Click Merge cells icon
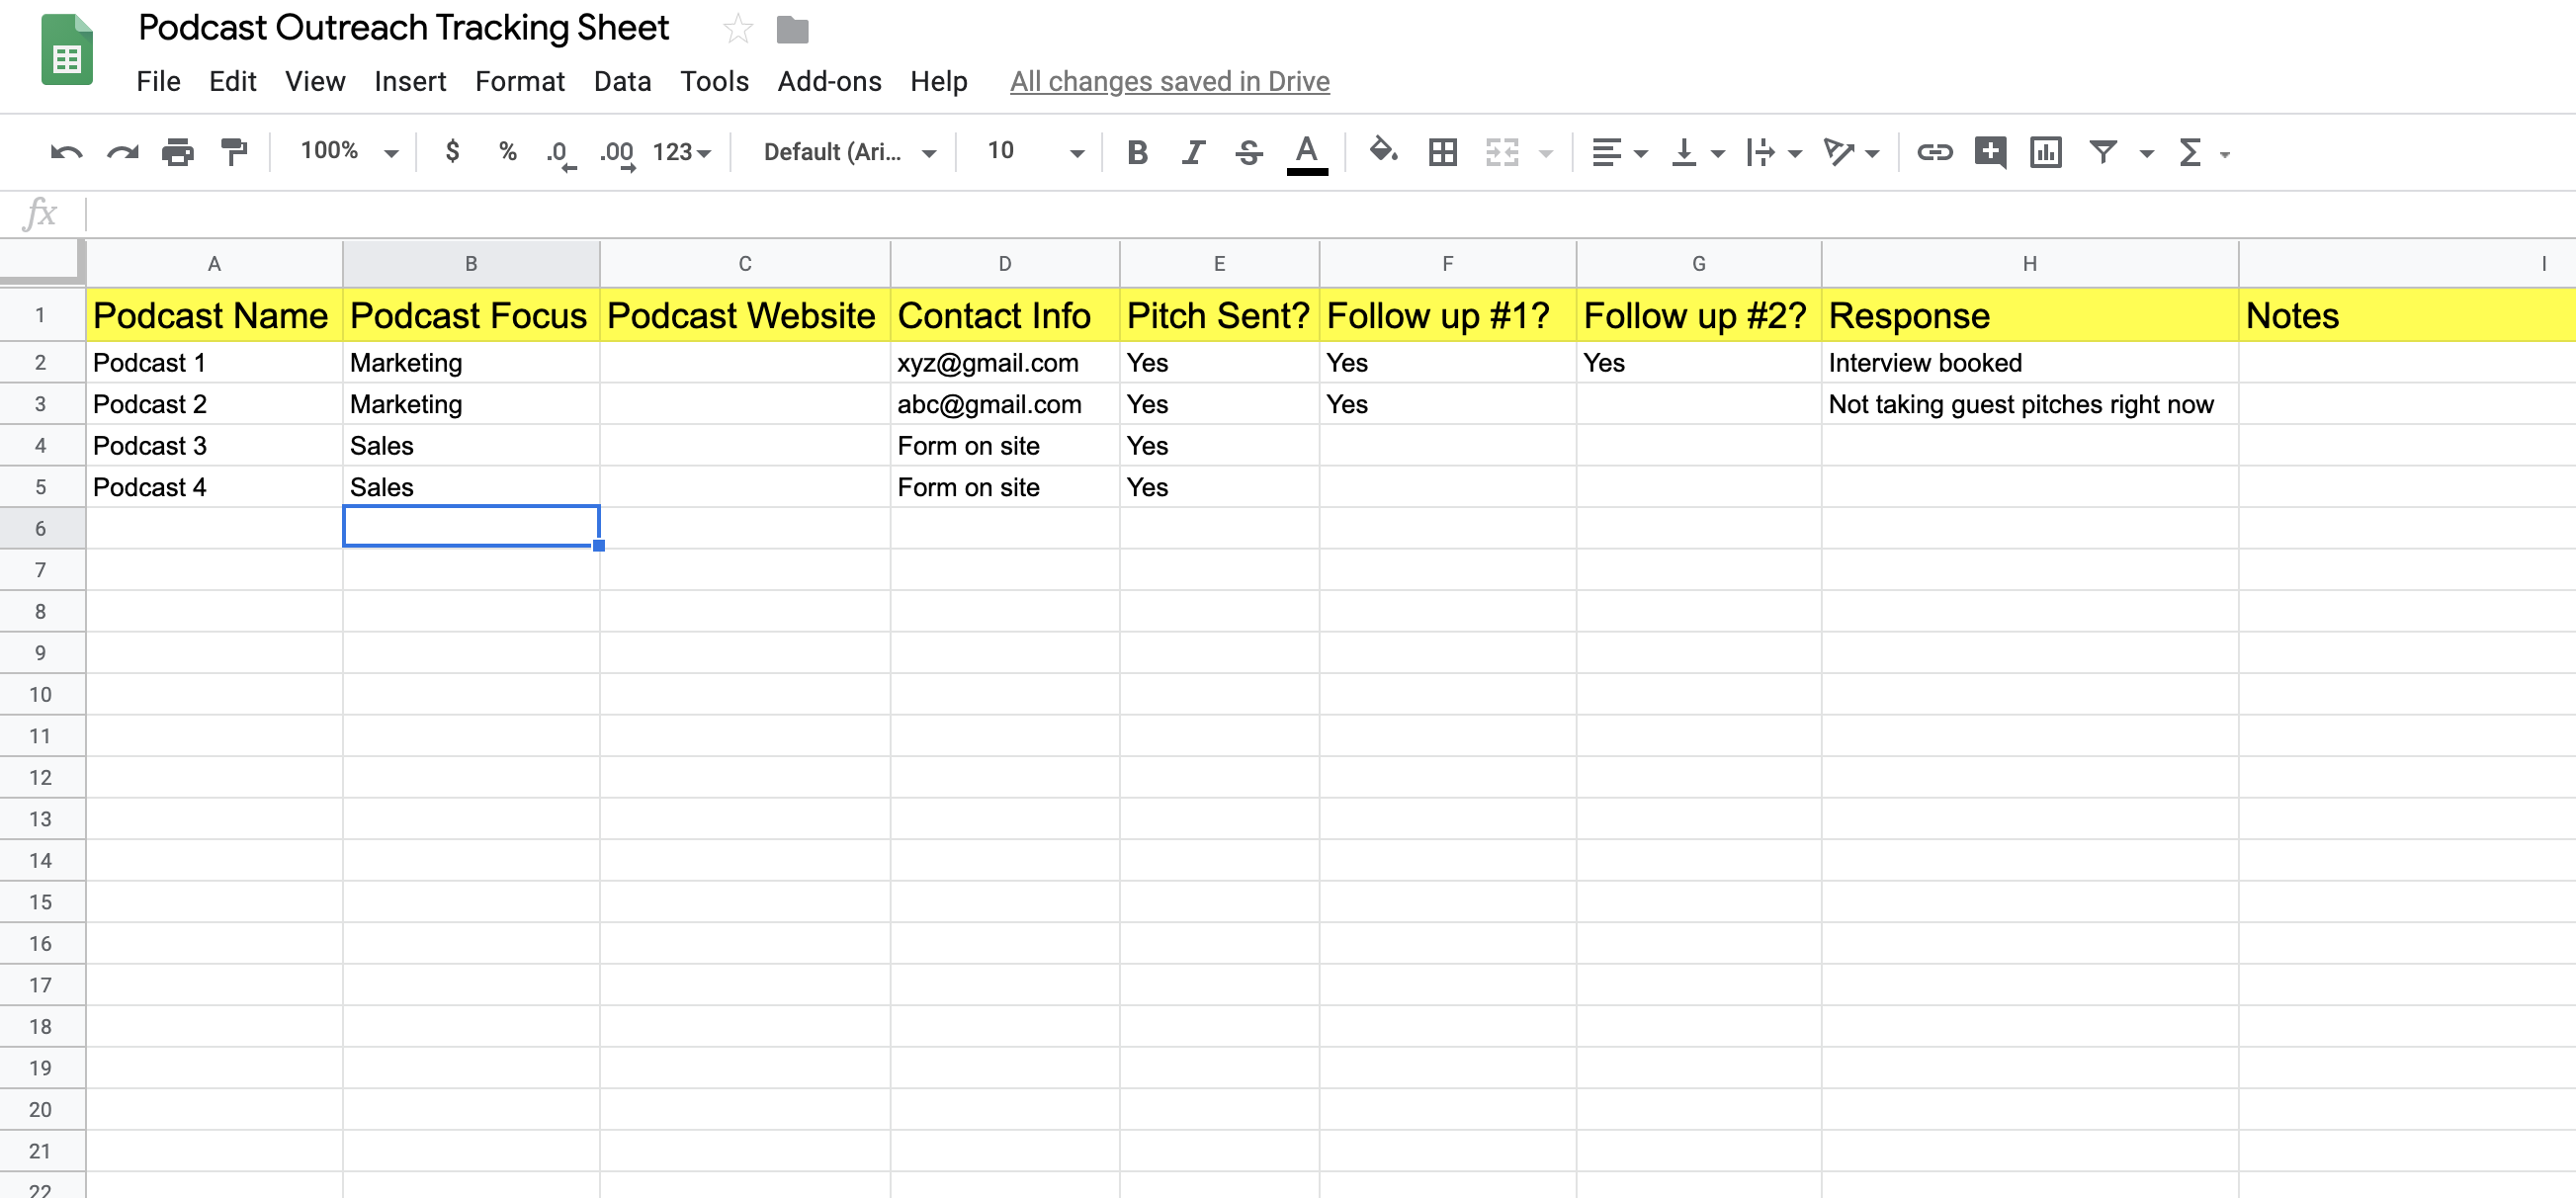Viewport: 2576px width, 1198px height. [x=1502, y=152]
